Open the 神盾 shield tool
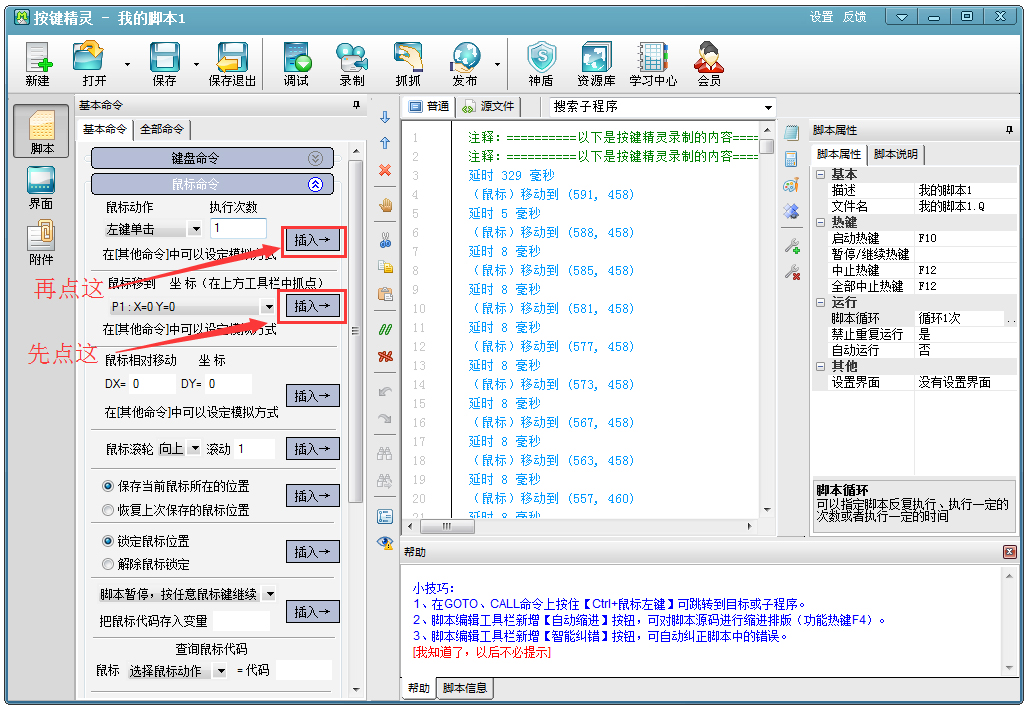This screenshot has height=708, width=1028. pos(542,64)
